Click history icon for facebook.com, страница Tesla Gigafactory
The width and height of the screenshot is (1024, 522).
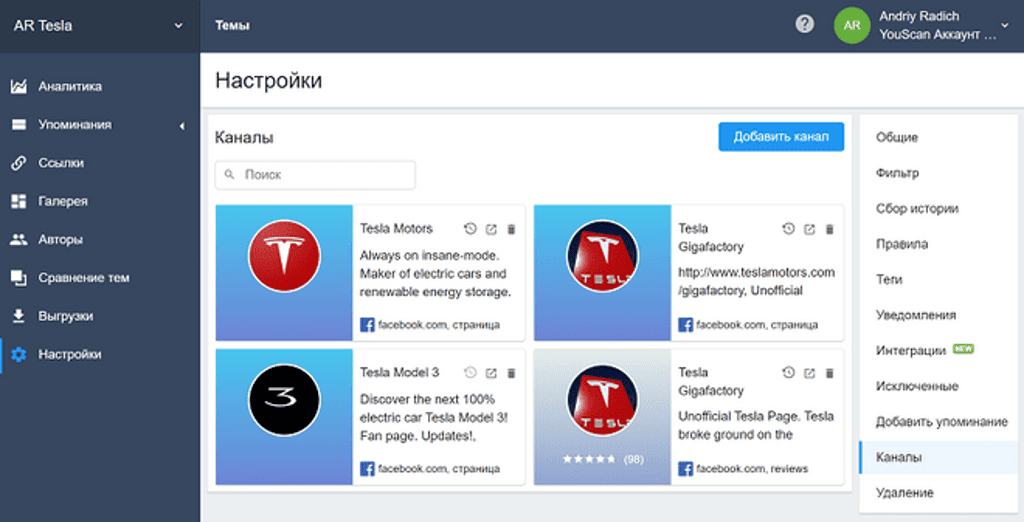(788, 229)
